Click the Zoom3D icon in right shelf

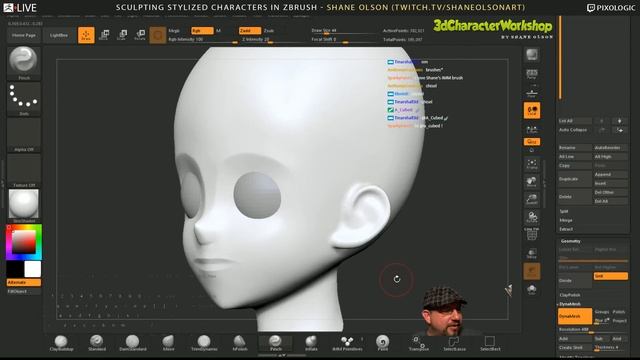tap(531, 200)
